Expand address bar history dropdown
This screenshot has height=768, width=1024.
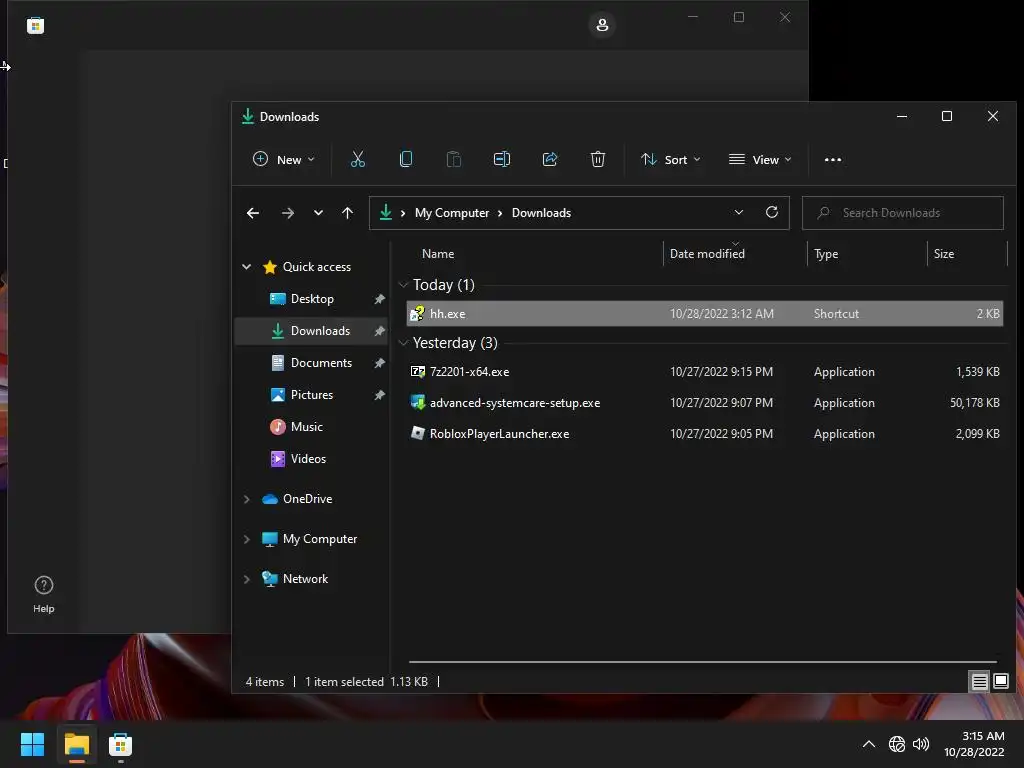click(x=739, y=212)
